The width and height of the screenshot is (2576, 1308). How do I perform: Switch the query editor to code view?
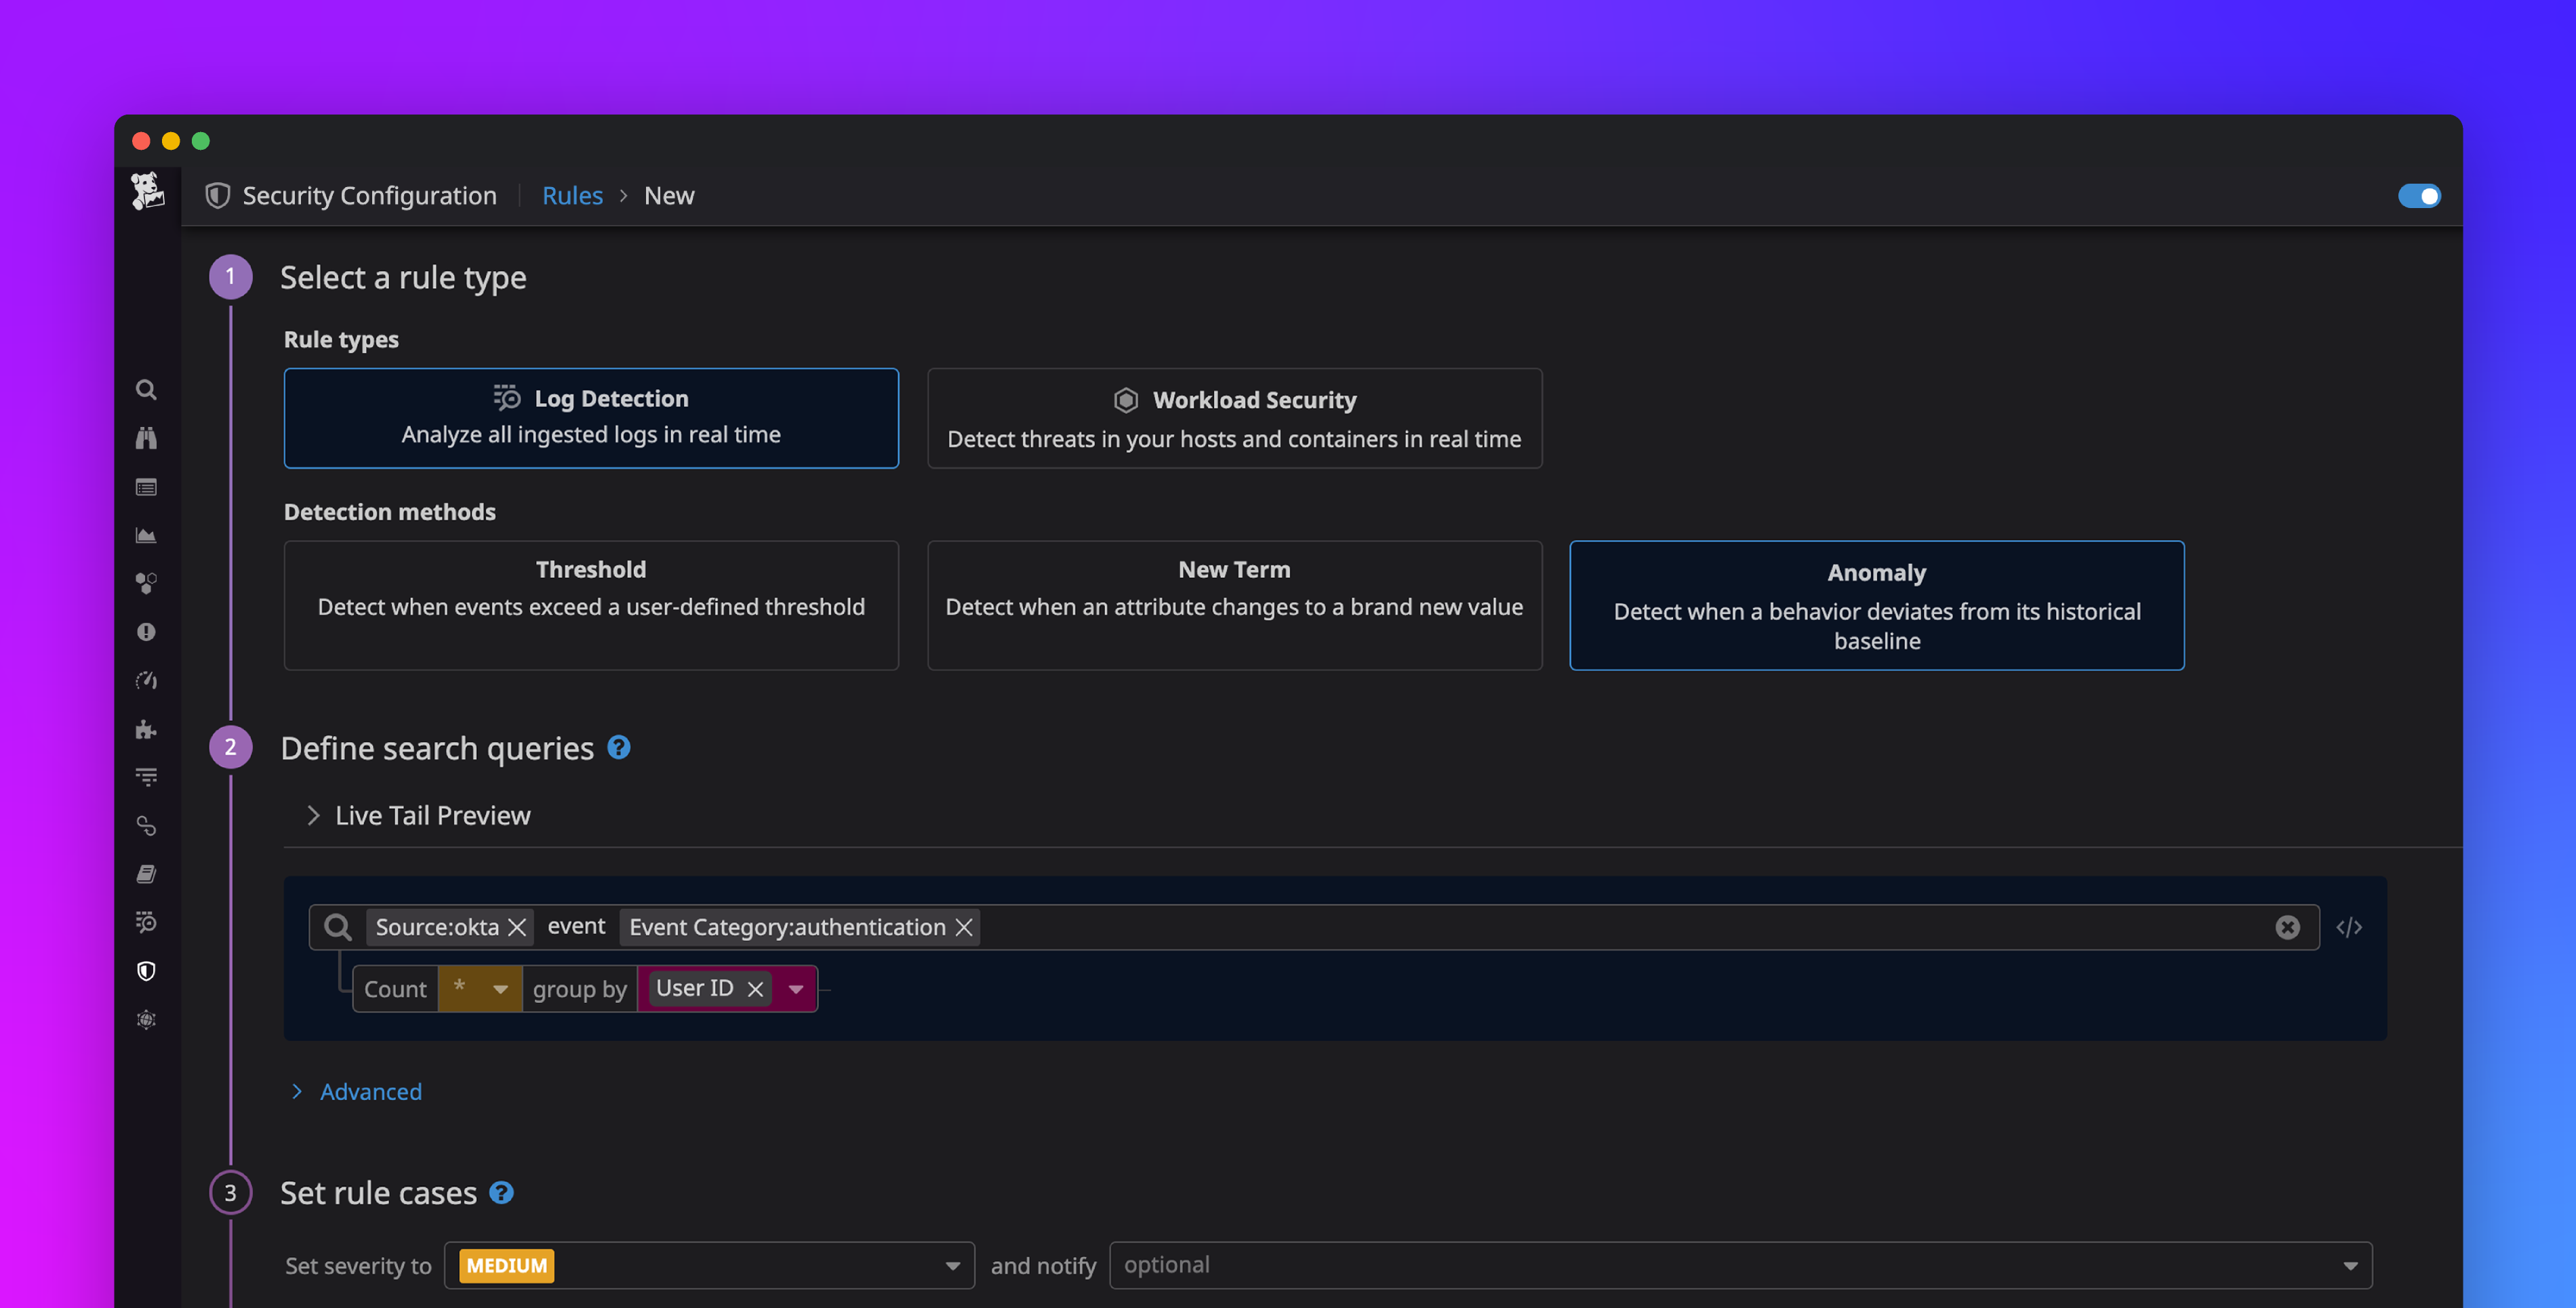(x=2349, y=927)
